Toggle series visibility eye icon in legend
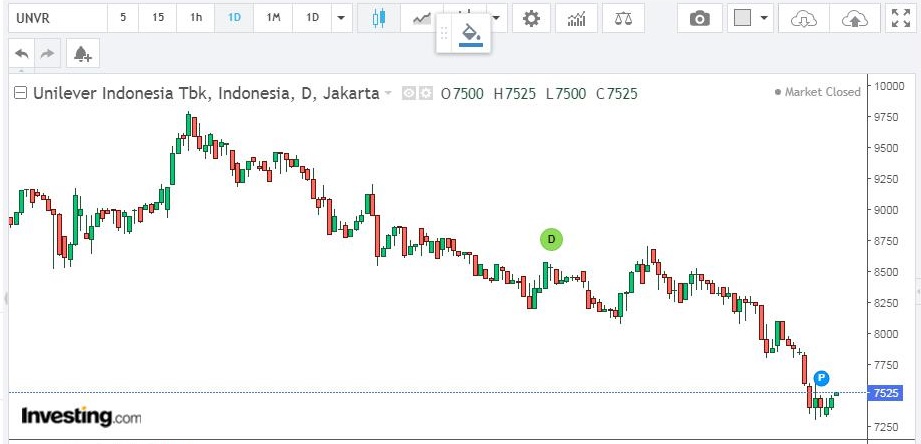The width and height of the screenshot is (921, 444). (x=409, y=93)
